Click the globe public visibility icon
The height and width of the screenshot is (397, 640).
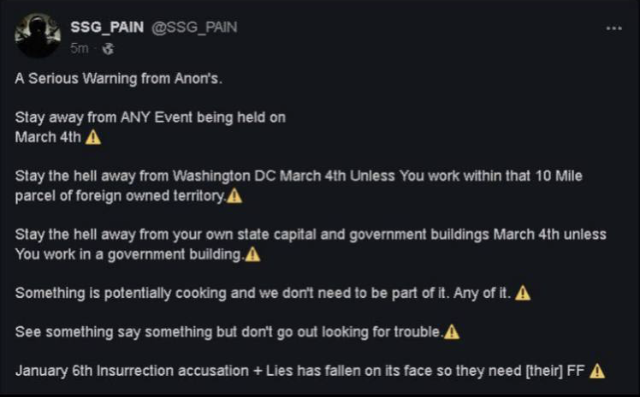click(x=108, y=49)
